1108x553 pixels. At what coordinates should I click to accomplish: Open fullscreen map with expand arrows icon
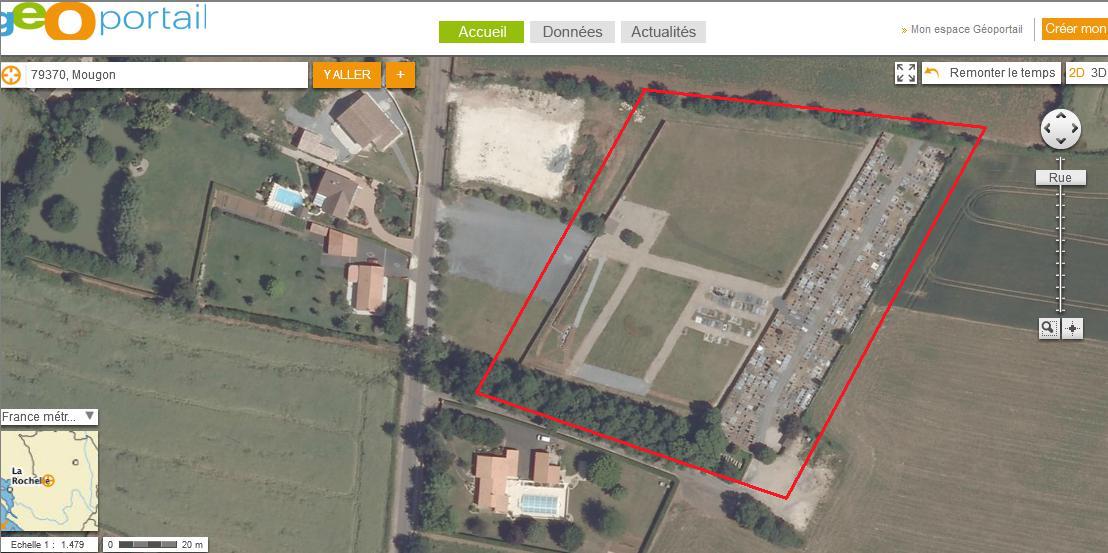coord(906,73)
